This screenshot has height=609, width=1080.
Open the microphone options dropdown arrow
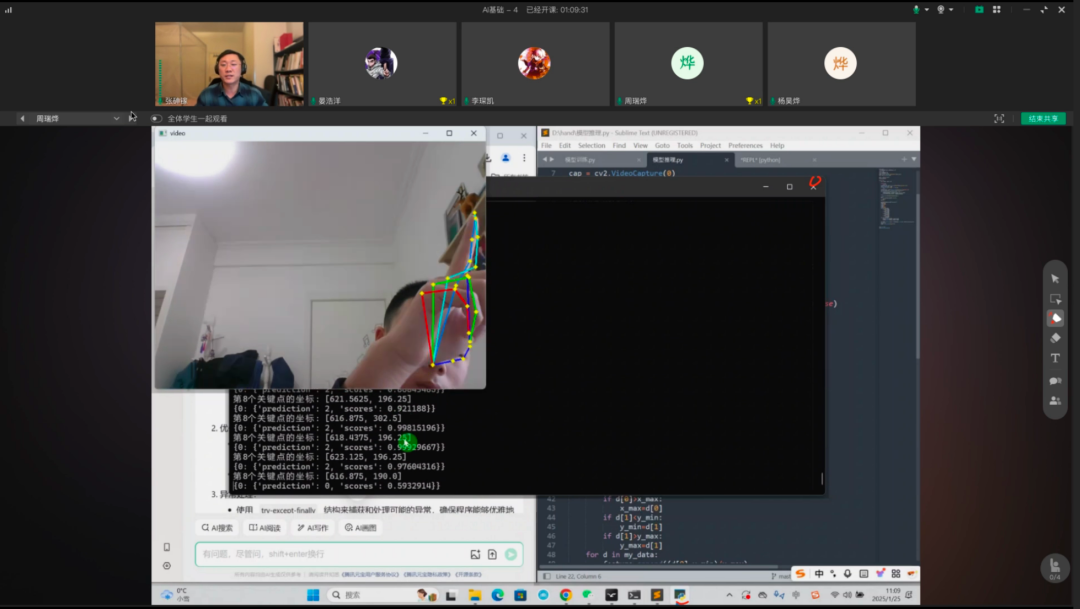click(x=926, y=10)
